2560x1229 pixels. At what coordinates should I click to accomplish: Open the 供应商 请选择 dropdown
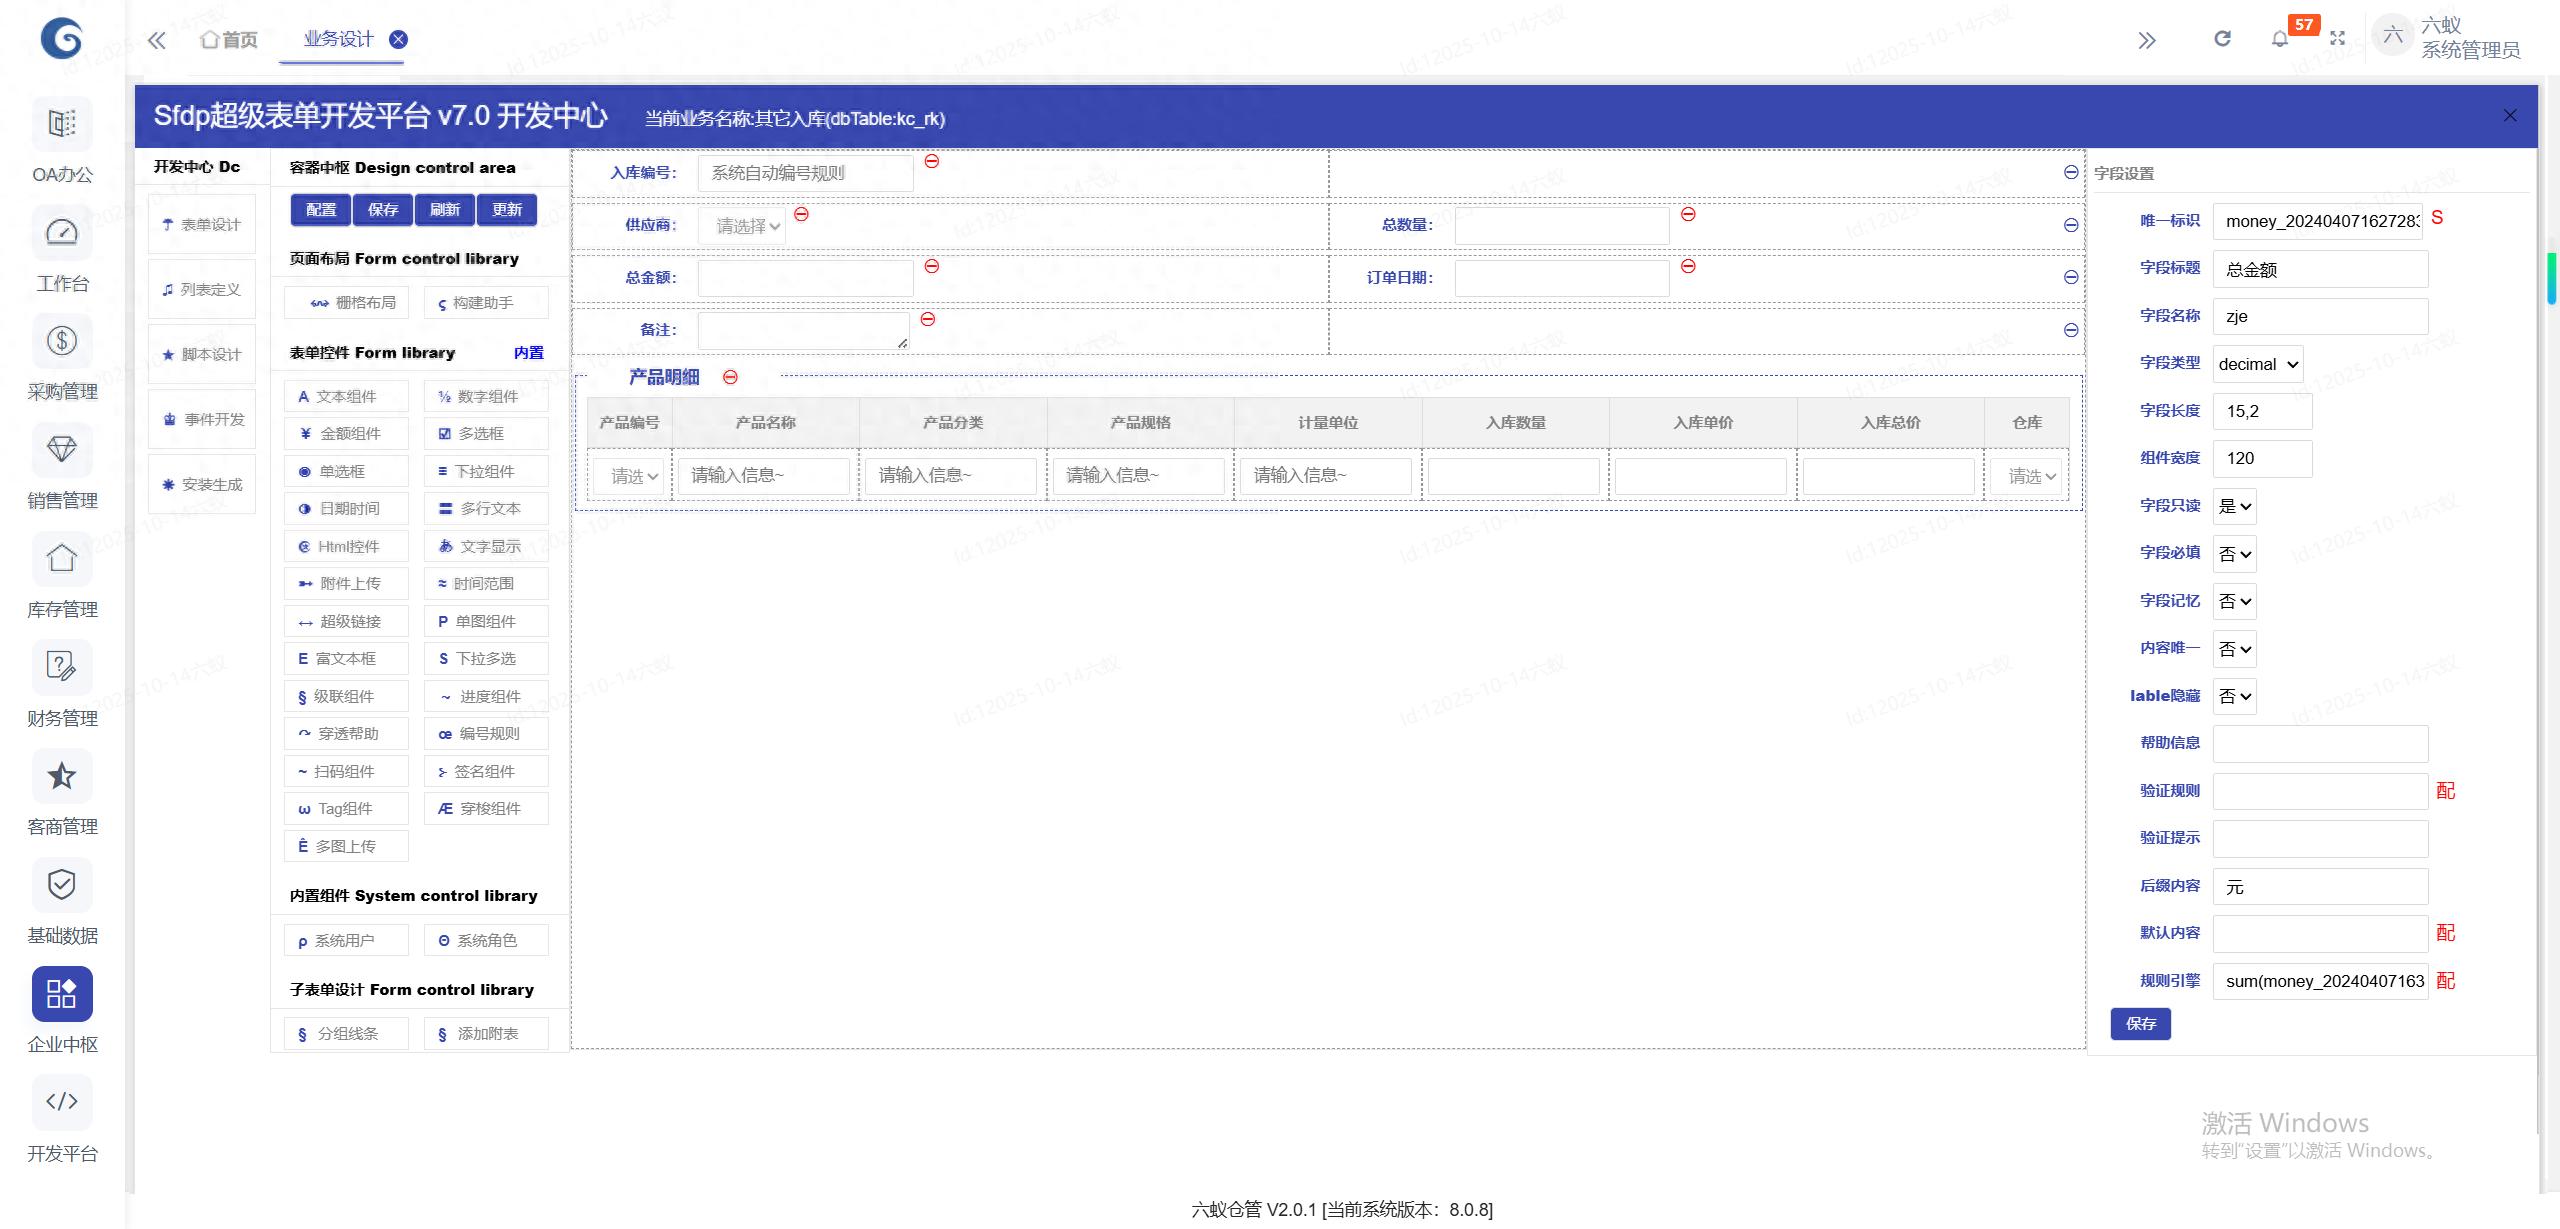[x=741, y=225]
